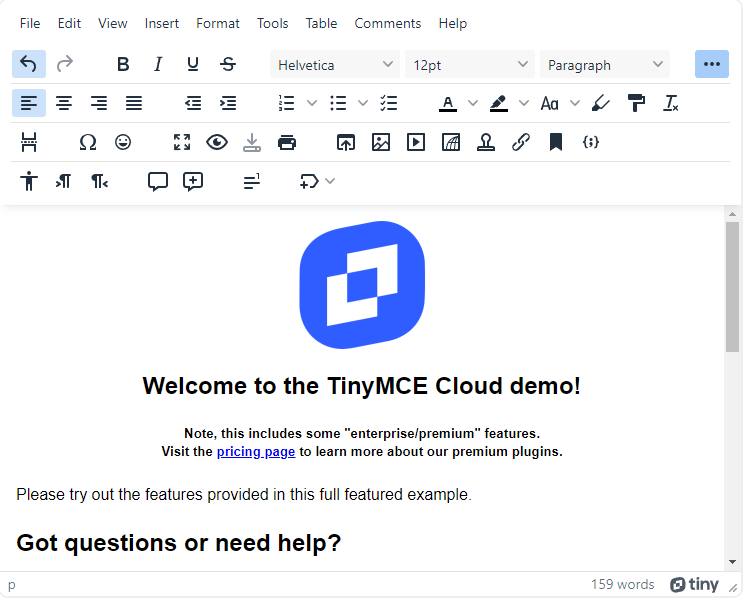This screenshot has width=747, height=601.
Task: Open the insert image dialog
Action: (x=381, y=142)
